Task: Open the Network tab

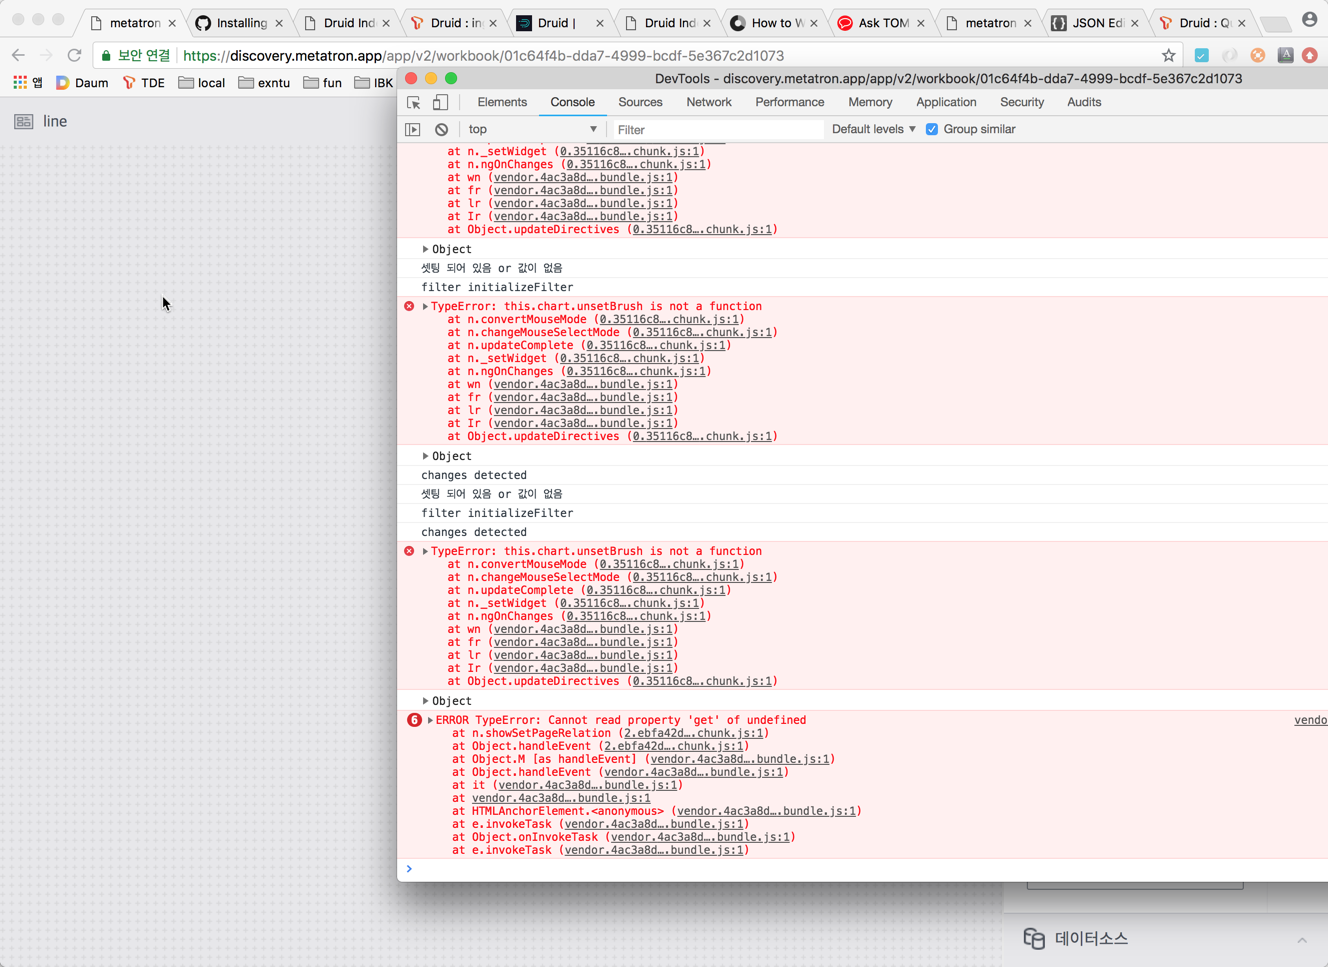Action: (709, 102)
